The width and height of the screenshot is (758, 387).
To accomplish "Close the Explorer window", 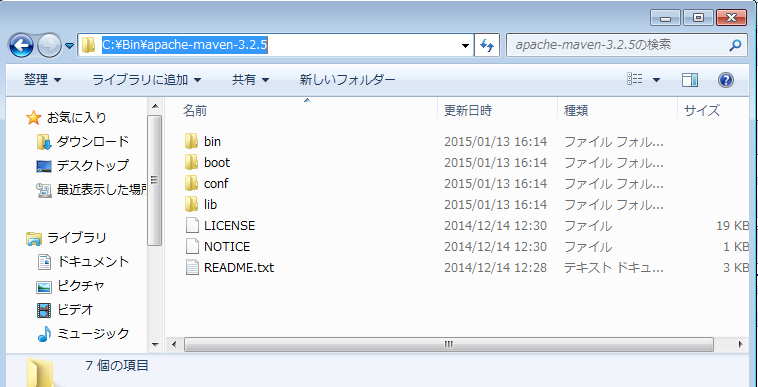I will (x=731, y=18).
